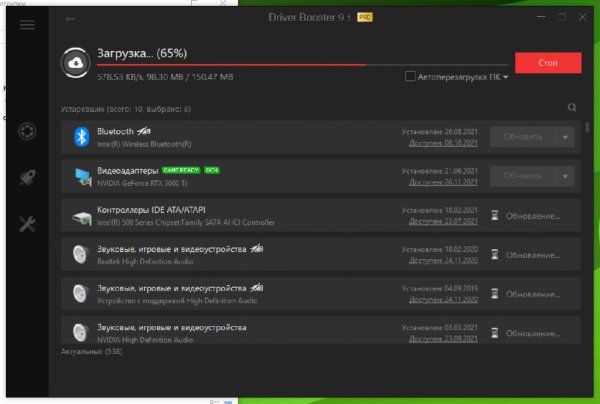Go back with the arrow icon
The image size is (600, 404).
[70, 19]
